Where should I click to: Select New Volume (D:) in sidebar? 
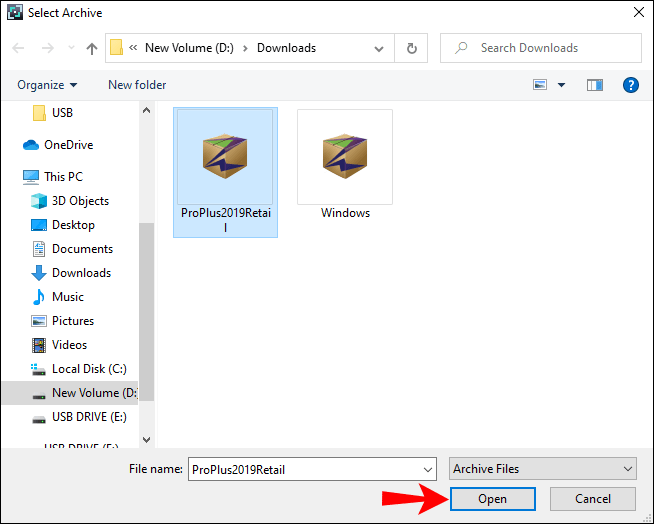coord(70,393)
